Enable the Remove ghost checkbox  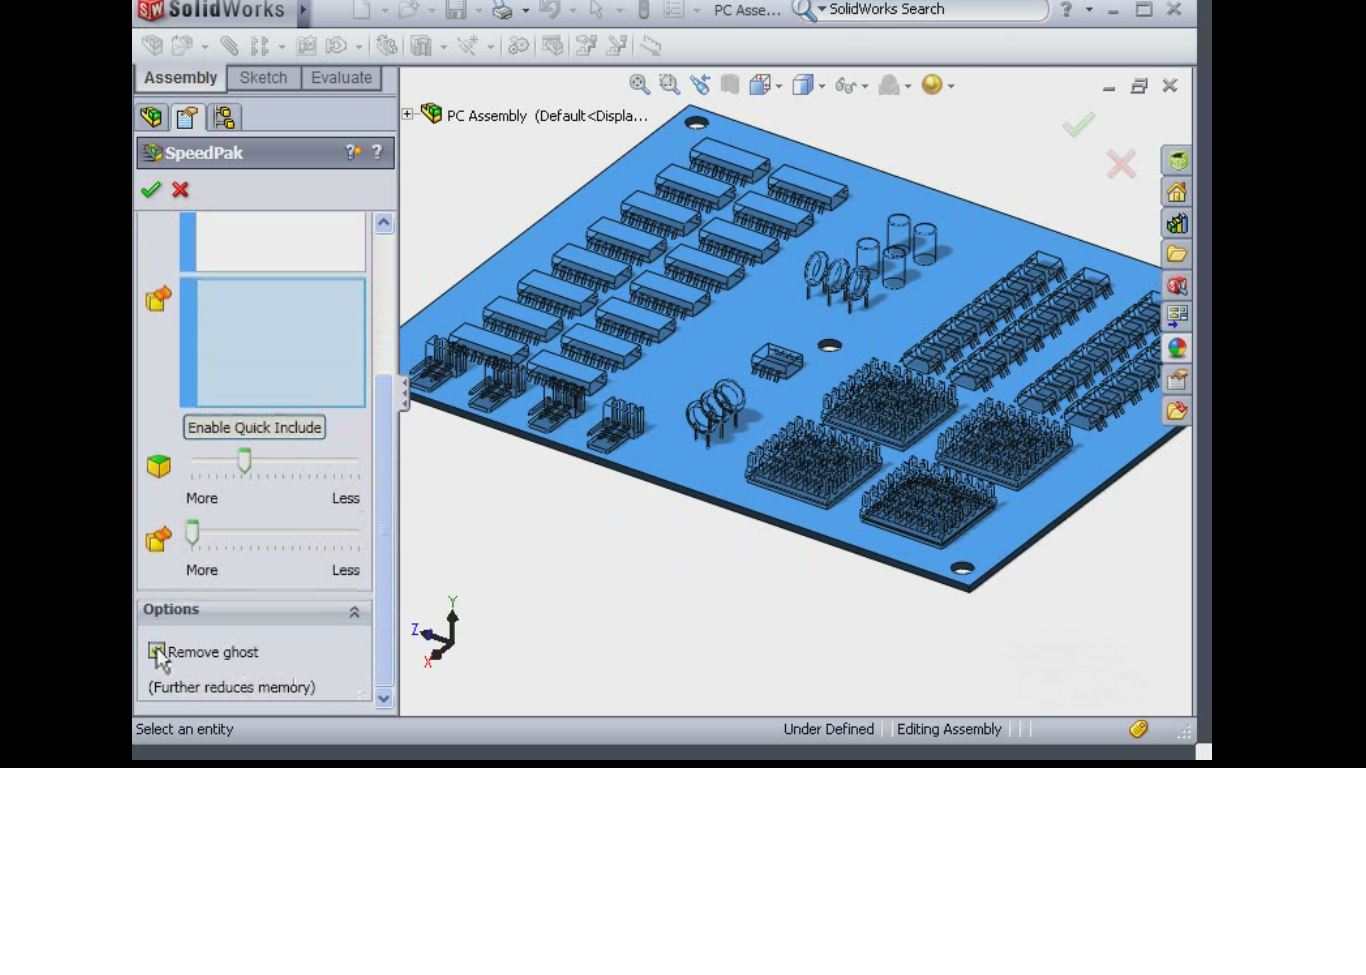click(156, 651)
